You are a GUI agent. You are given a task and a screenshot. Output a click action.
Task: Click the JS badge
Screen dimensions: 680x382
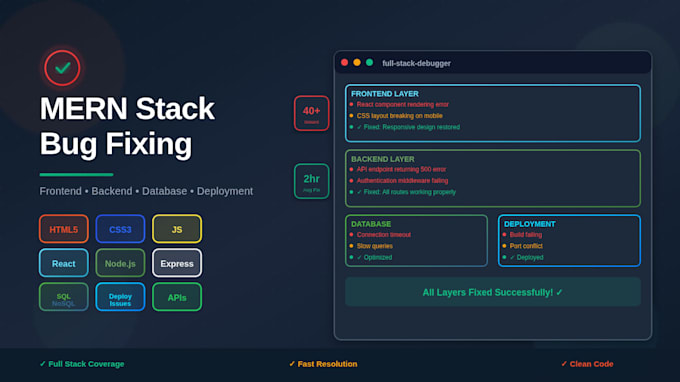point(177,229)
